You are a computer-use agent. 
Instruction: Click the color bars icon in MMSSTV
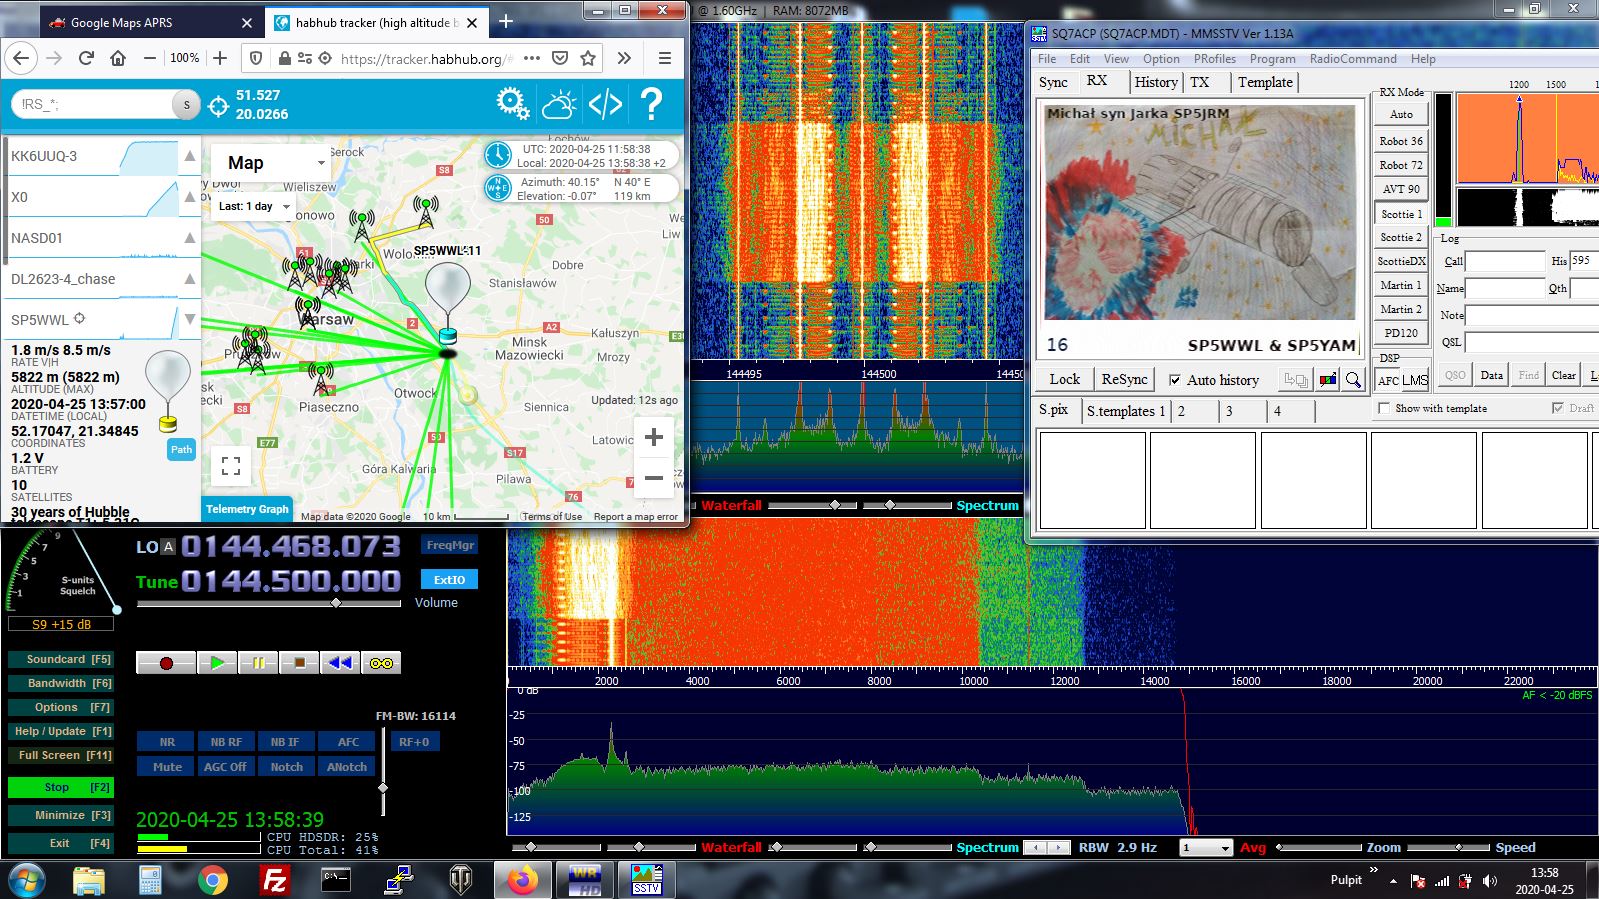(1328, 380)
